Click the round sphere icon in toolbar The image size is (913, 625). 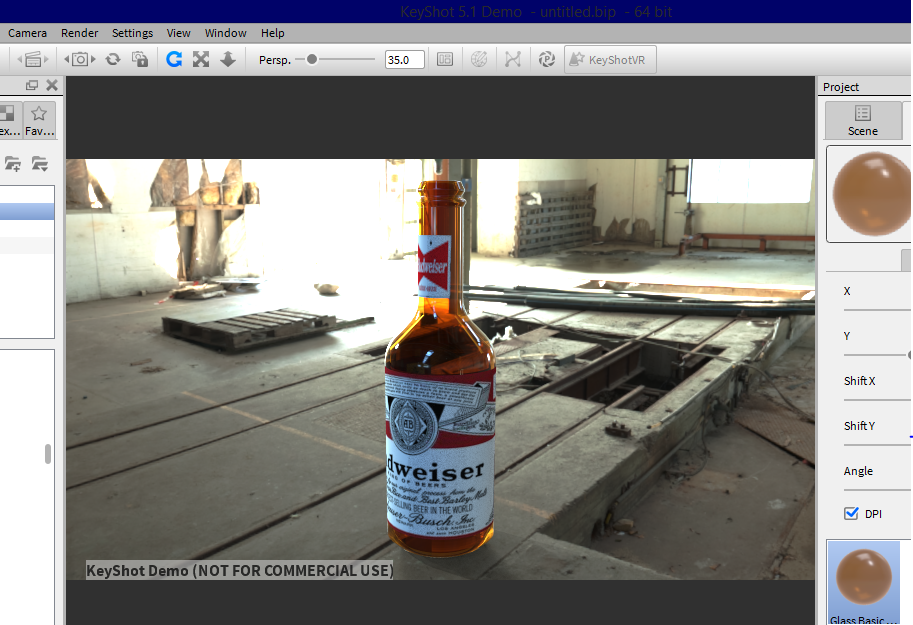(479, 59)
